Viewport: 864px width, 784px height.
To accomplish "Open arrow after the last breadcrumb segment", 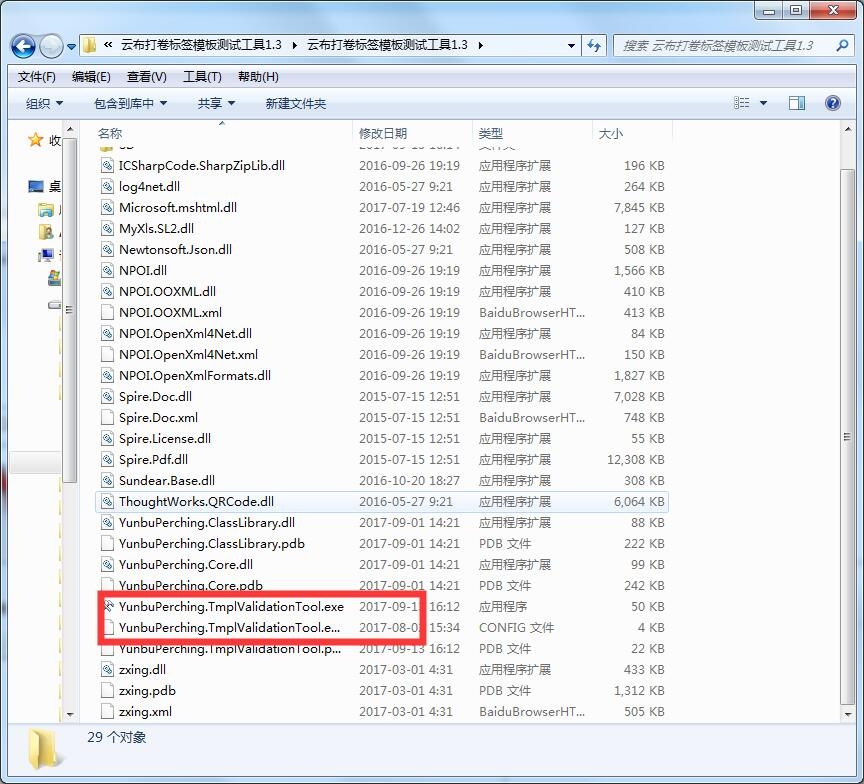I will click(480, 46).
